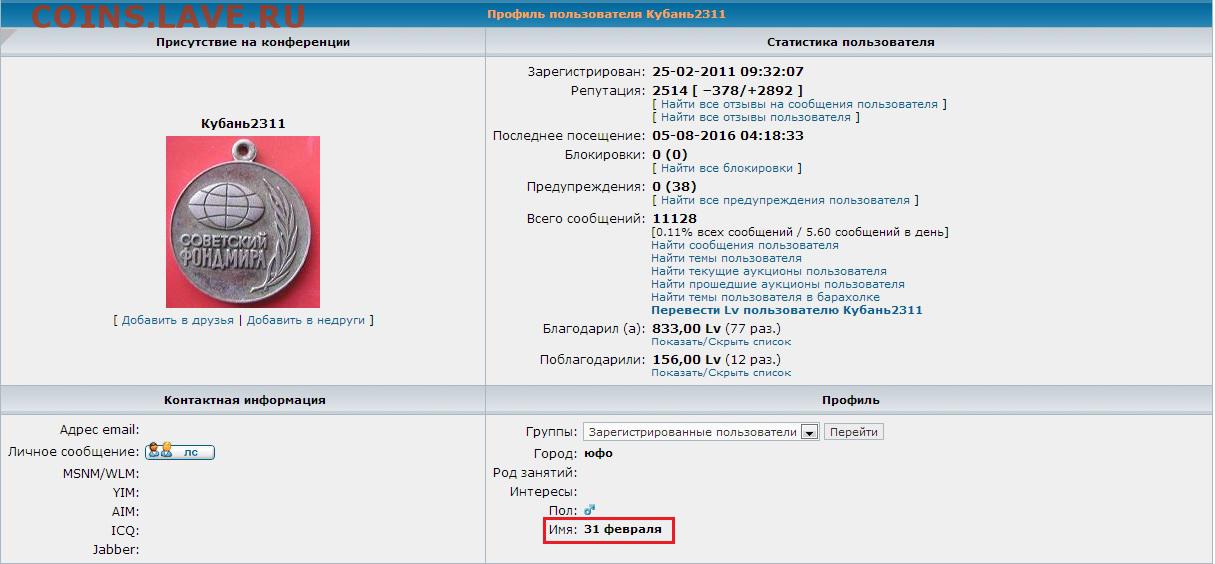Click last visit date 05-08-2016 04:18:33

coord(728,135)
